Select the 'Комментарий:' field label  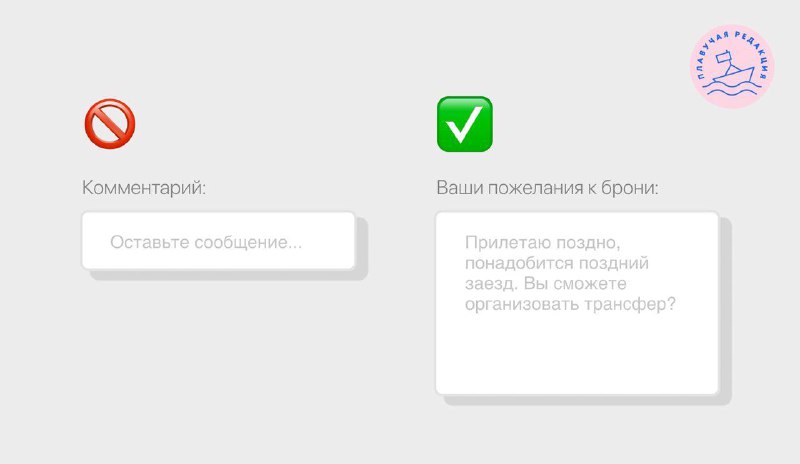[144, 188]
